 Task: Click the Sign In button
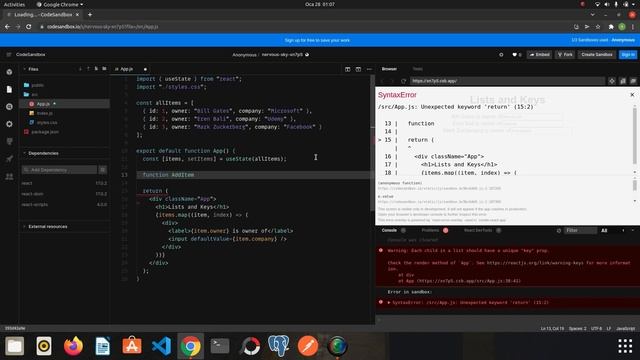628,54
